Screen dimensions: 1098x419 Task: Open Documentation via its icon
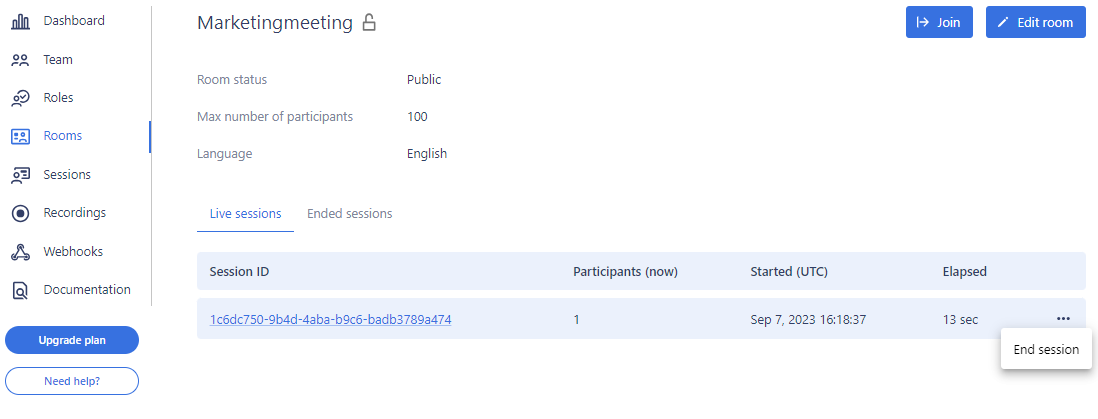(20, 290)
